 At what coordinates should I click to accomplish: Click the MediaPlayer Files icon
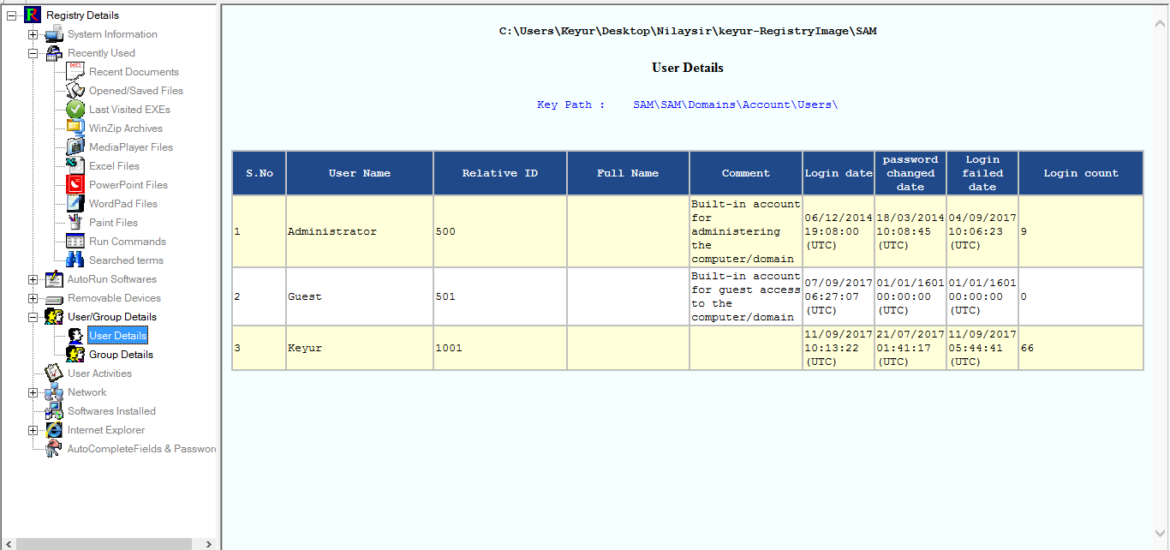coord(76,147)
